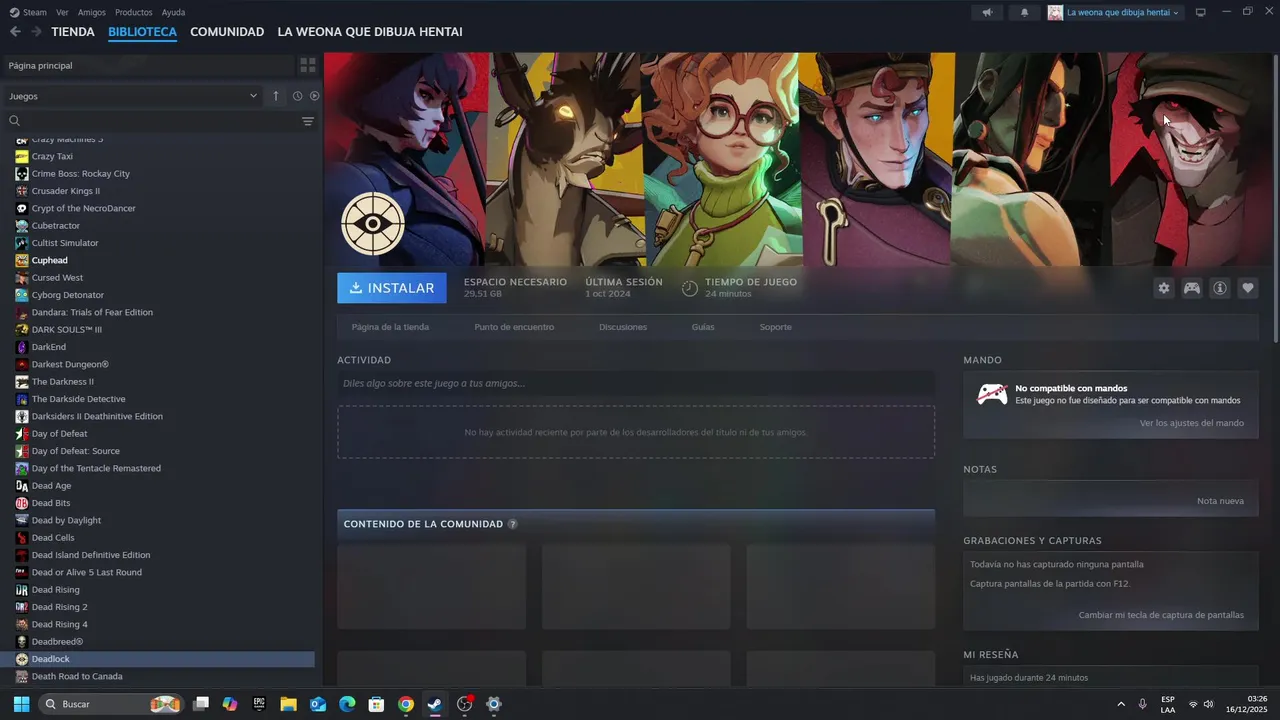The width and height of the screenshot is (1280, 720).
Task: Open advanced filter options icon
Action: click(308, 121)
